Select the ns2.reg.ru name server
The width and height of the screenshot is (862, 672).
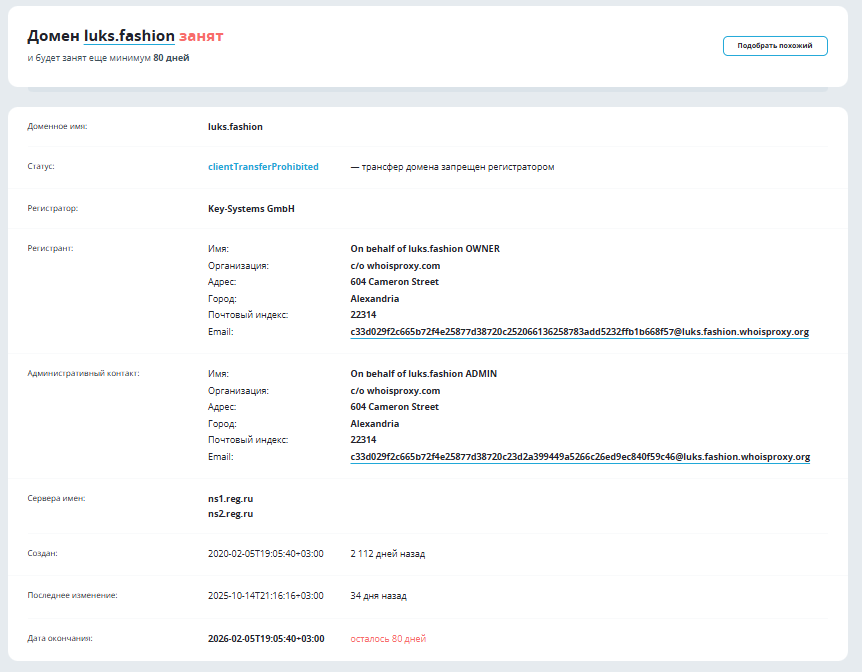click(230, 514)
